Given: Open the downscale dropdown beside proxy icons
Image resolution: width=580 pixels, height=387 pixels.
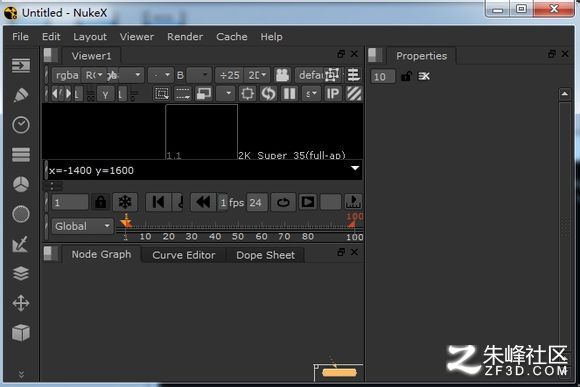Looking at the screenshot, I should click(x=226, y=94).
